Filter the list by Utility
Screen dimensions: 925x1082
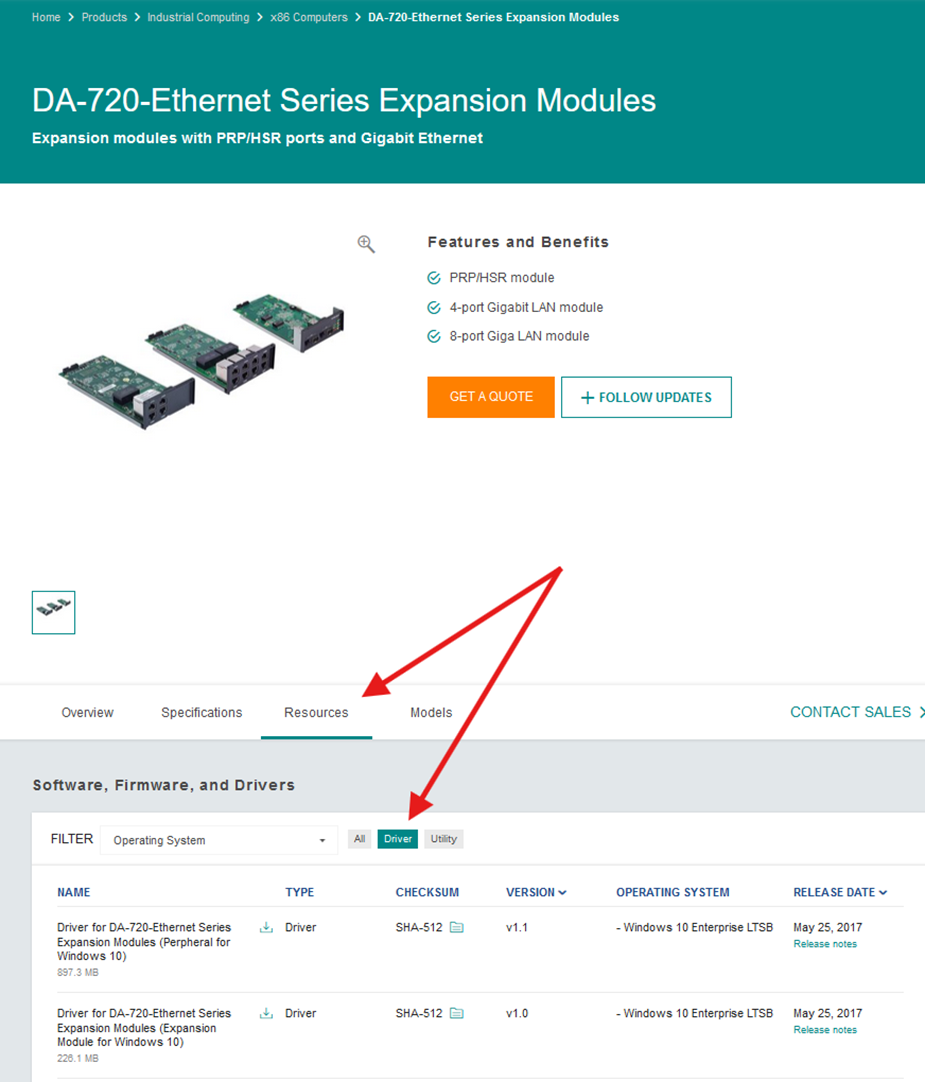click(444, 839)
